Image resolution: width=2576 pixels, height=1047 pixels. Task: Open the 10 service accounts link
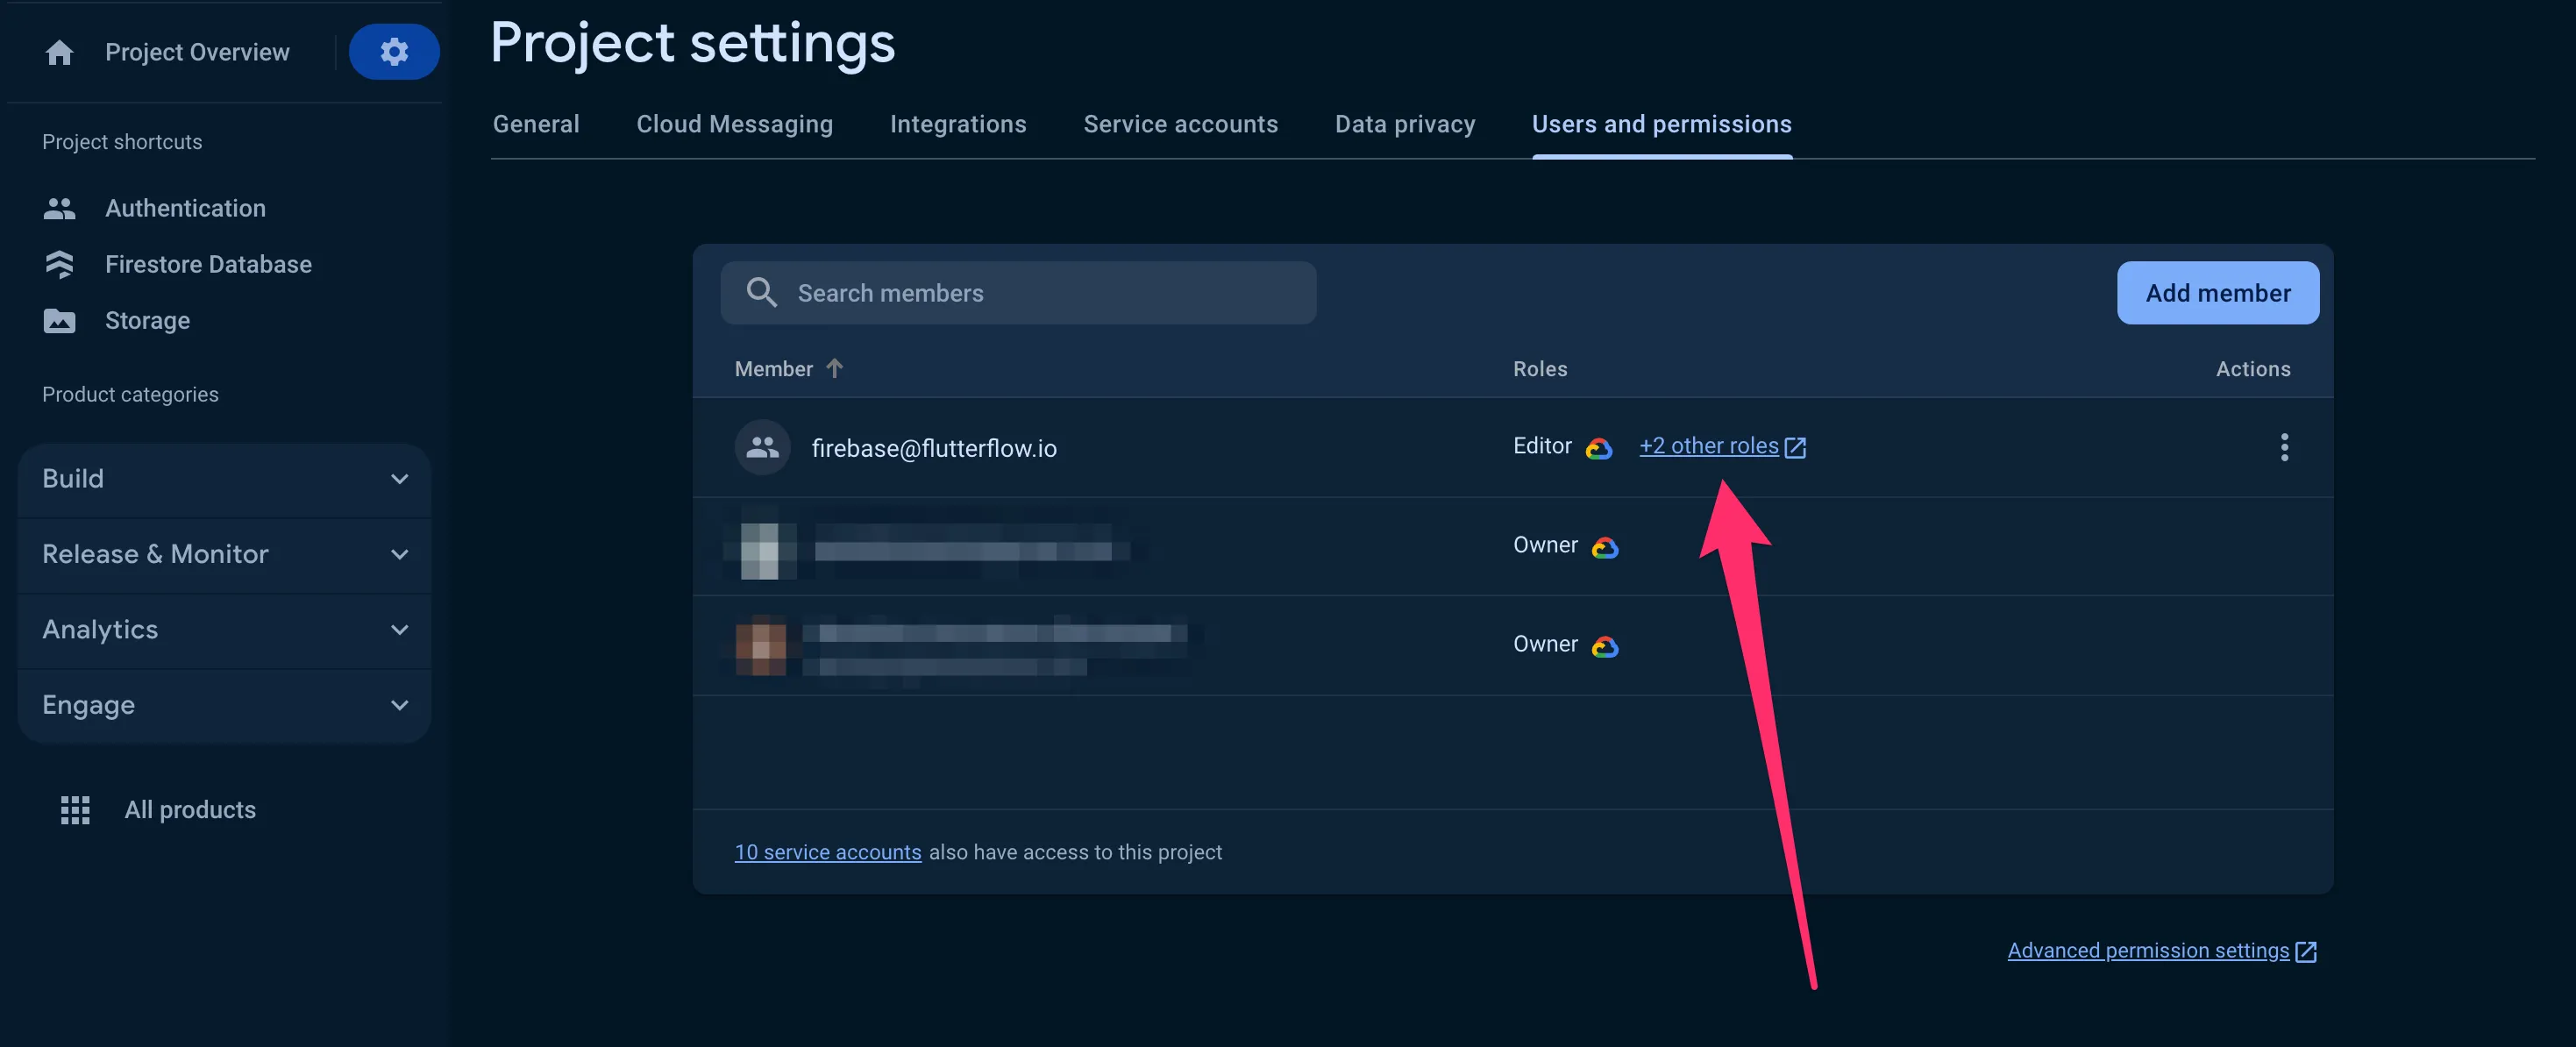[x=827, y=852]
